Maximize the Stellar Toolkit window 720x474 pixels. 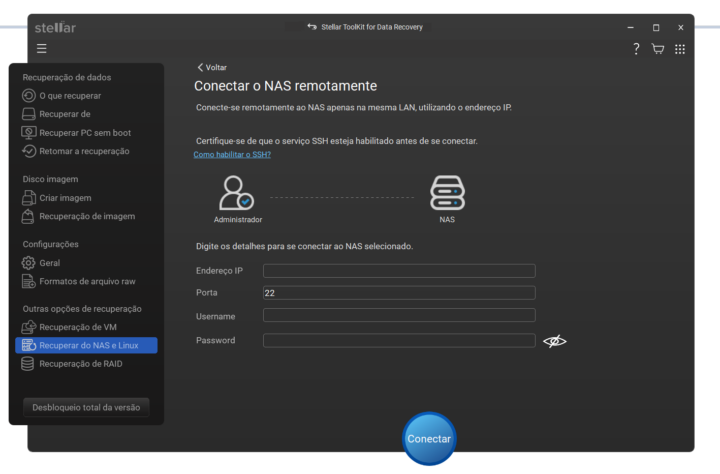656,28
